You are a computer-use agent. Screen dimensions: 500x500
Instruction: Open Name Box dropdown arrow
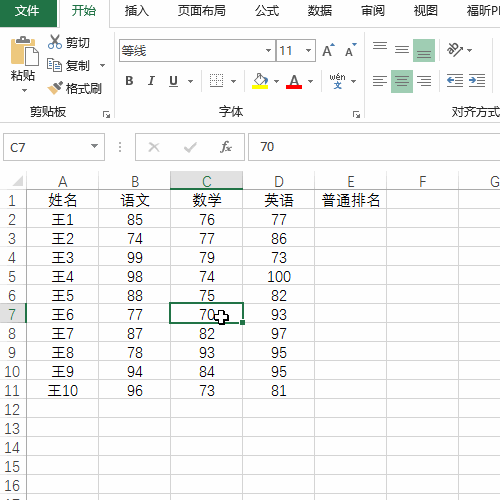pos(94,146)
